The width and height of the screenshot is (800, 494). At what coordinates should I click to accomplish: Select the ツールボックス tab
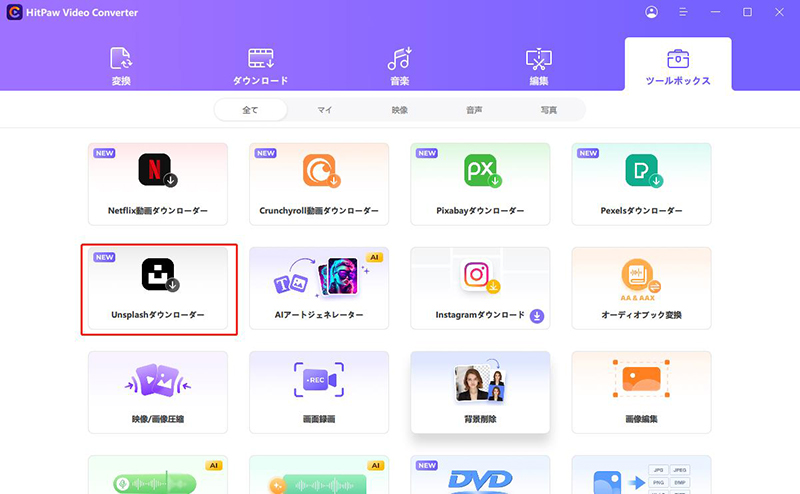(678, 65)
